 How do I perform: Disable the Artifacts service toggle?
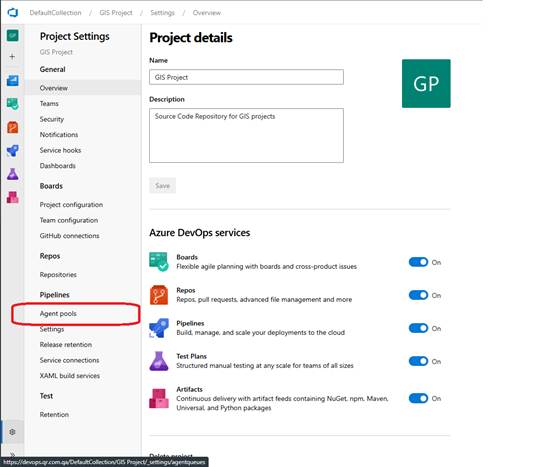point(418,398)
